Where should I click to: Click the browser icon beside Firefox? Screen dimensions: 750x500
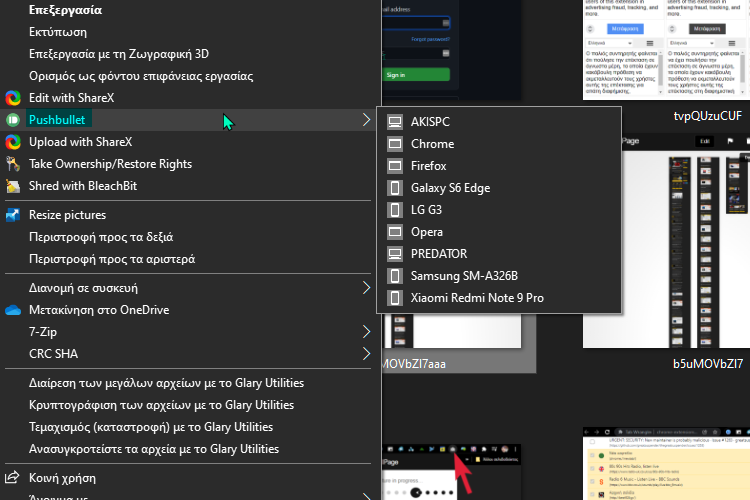coord(395,166)
